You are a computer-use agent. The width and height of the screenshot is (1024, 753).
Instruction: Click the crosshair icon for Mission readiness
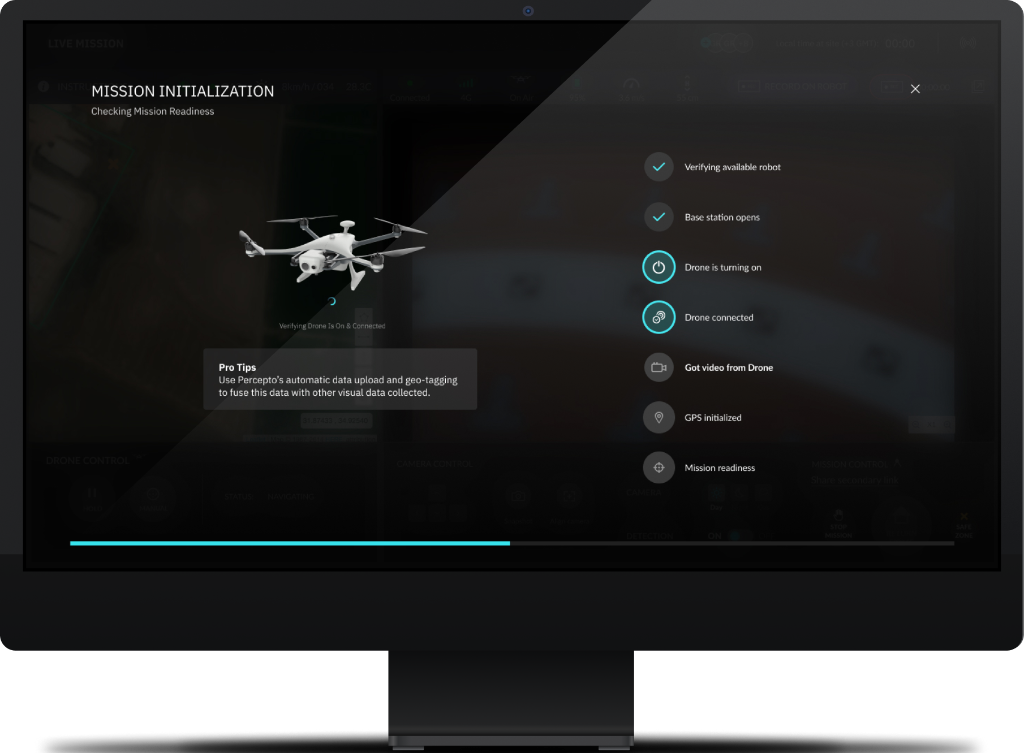(659, 468)
